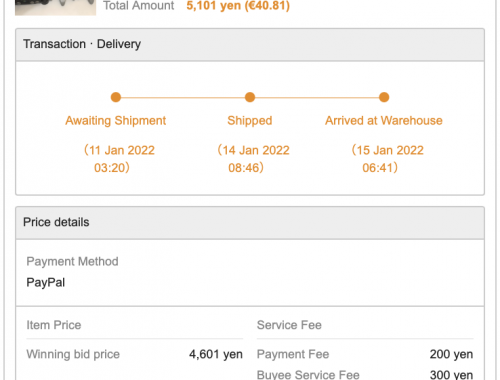
Task: Click the Payment Fee 200 yen amount
Action: point(451,354)
